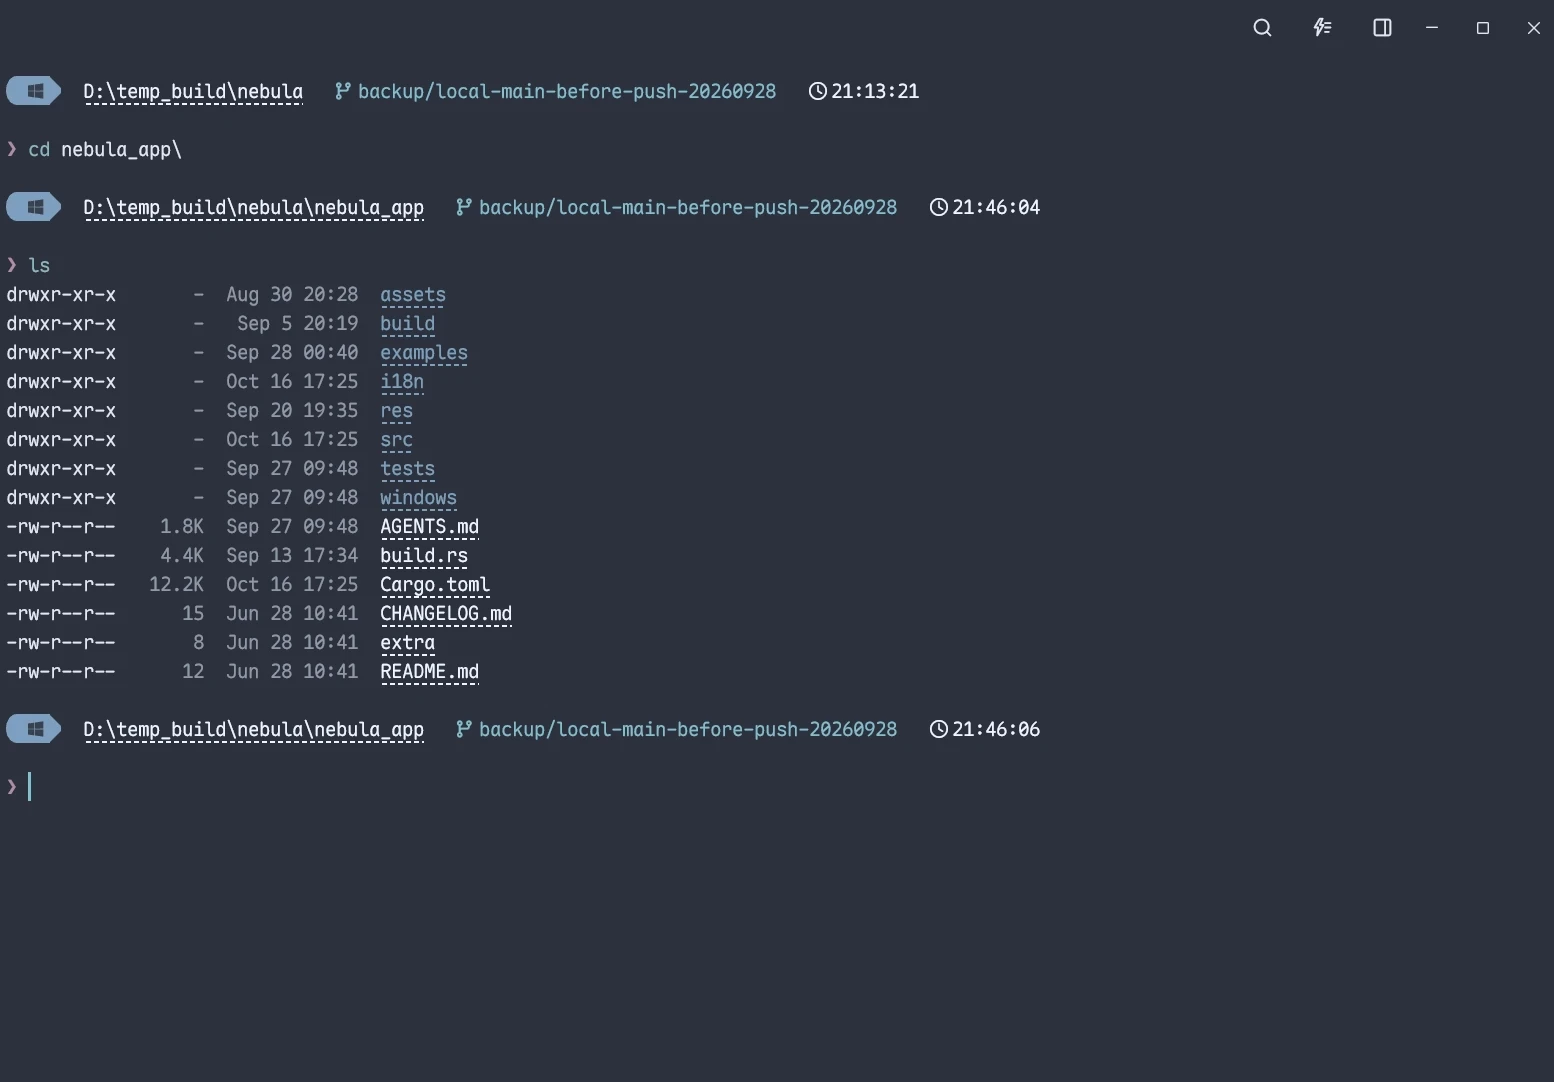Click the git branch icon on first prompt

pyautogui.click(x=342, y=91)
